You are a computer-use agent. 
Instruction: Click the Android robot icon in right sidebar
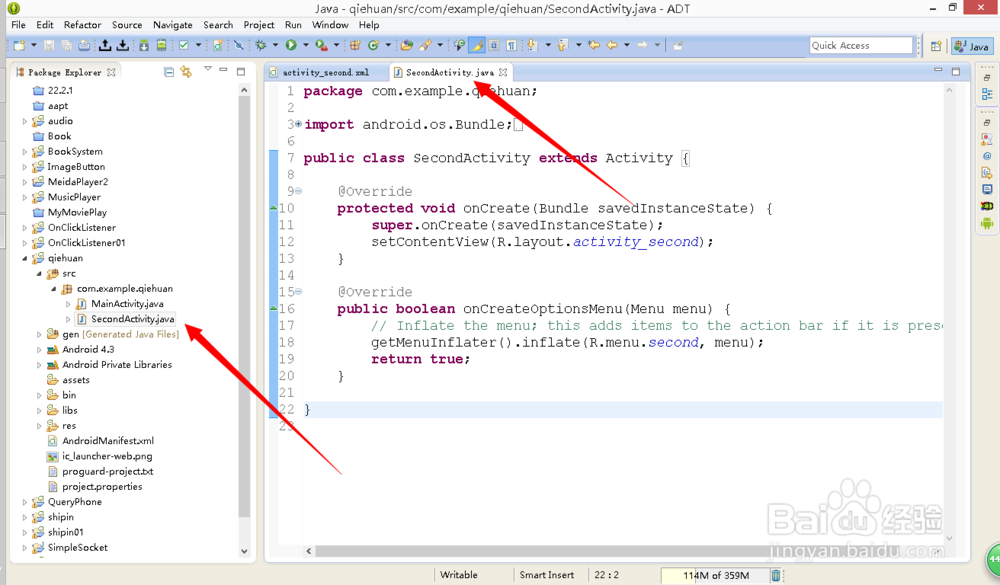[x=987, y=223]
